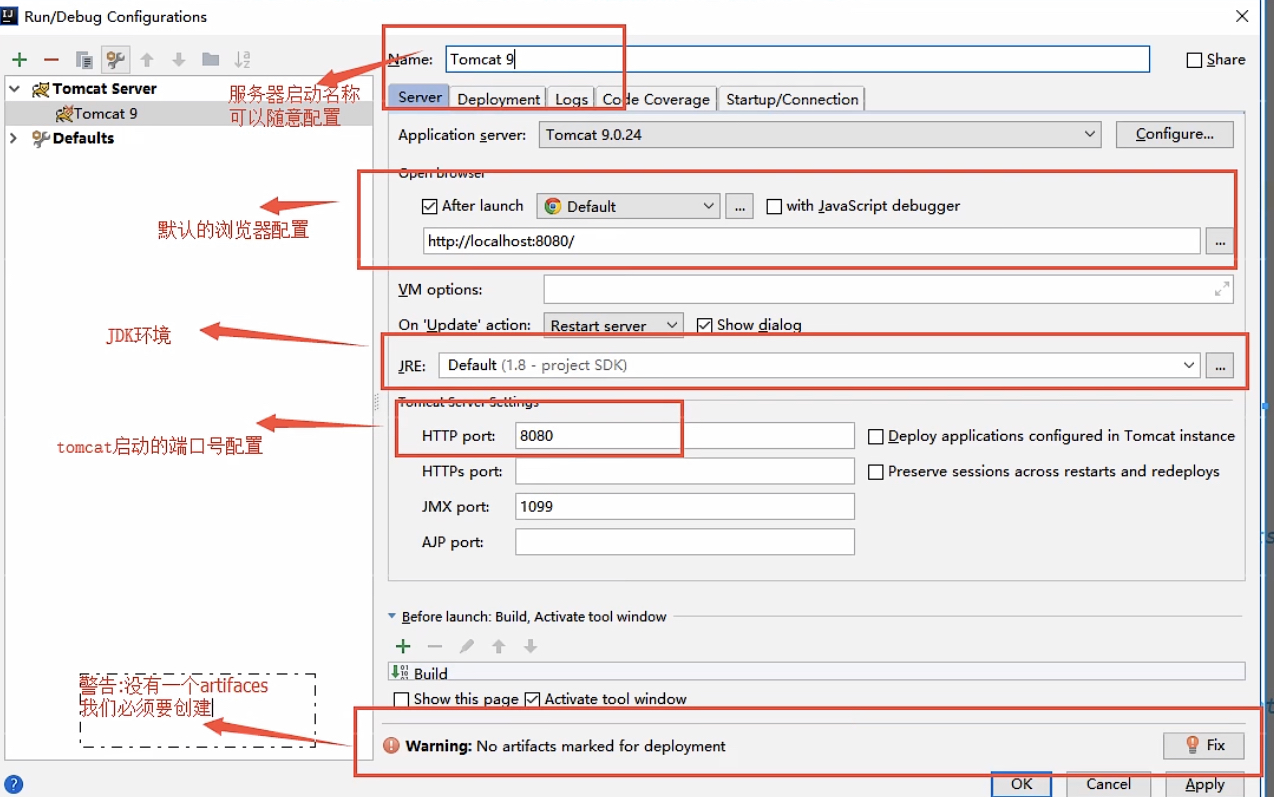This screenshot has width=1274, height=797.
Task: Open the JRE dropdown
Action: coord(819,365)
